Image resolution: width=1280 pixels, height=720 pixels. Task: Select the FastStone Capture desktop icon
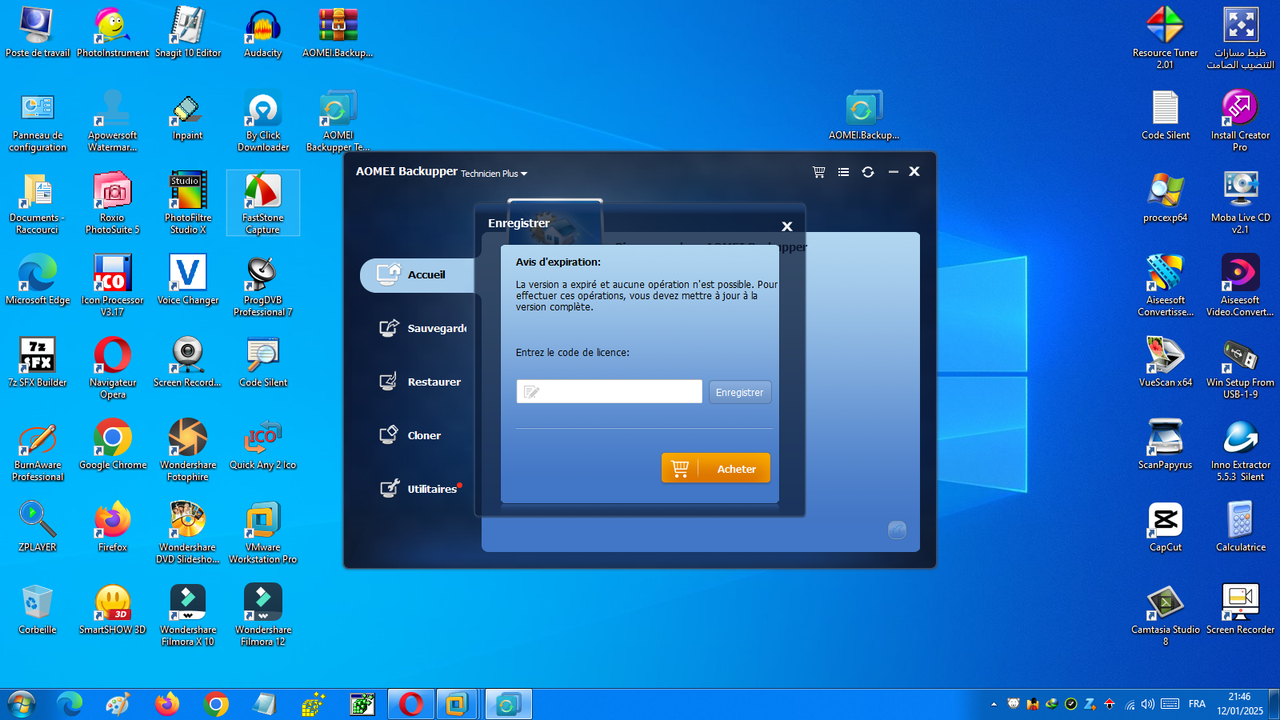pyautogui.click(x=263, y=203)
